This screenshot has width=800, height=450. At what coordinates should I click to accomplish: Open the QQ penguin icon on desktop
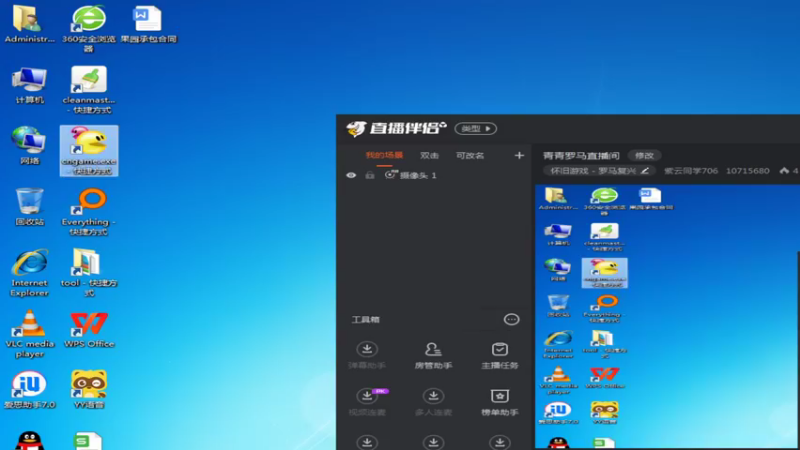click(29, 440)
